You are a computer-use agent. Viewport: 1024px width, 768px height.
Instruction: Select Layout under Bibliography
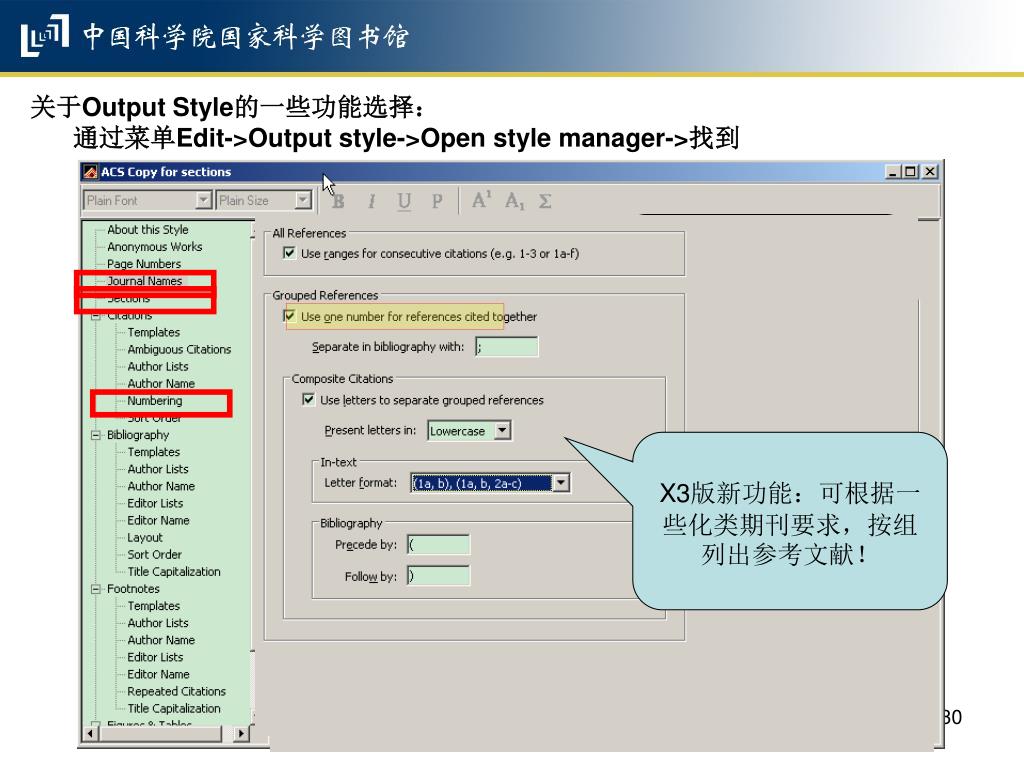click(x=145, y=537)
